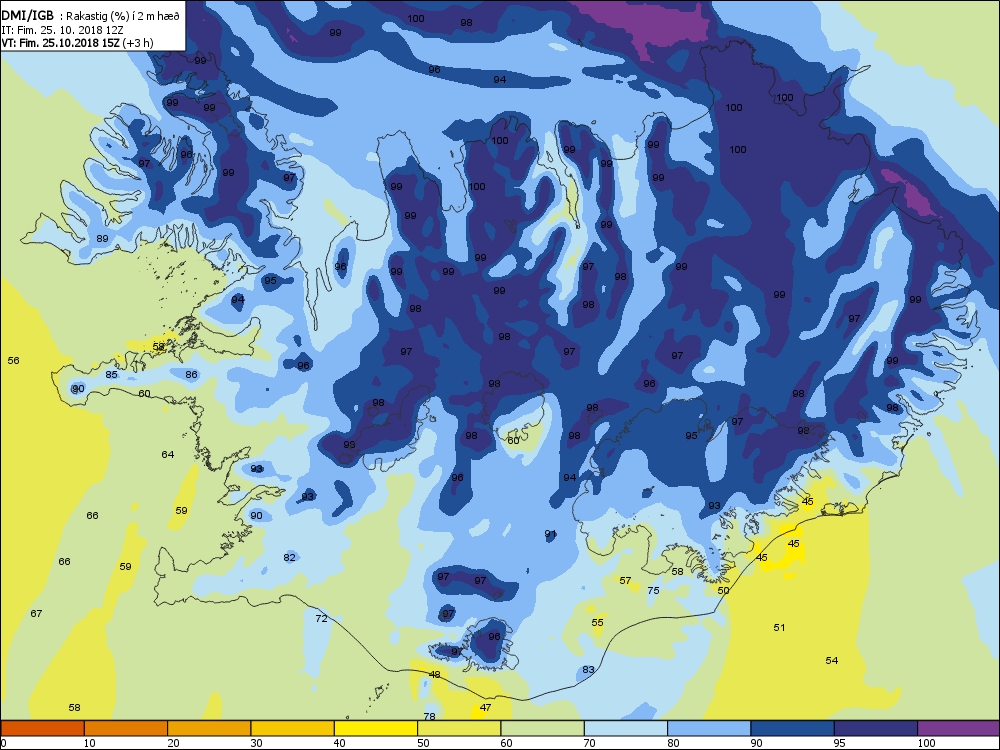Image resolution: width=1000 pixels, height=750 pixels.
Task: Click the map humidity value '75'
Action: pyautogui.click(x=653, y=591)
